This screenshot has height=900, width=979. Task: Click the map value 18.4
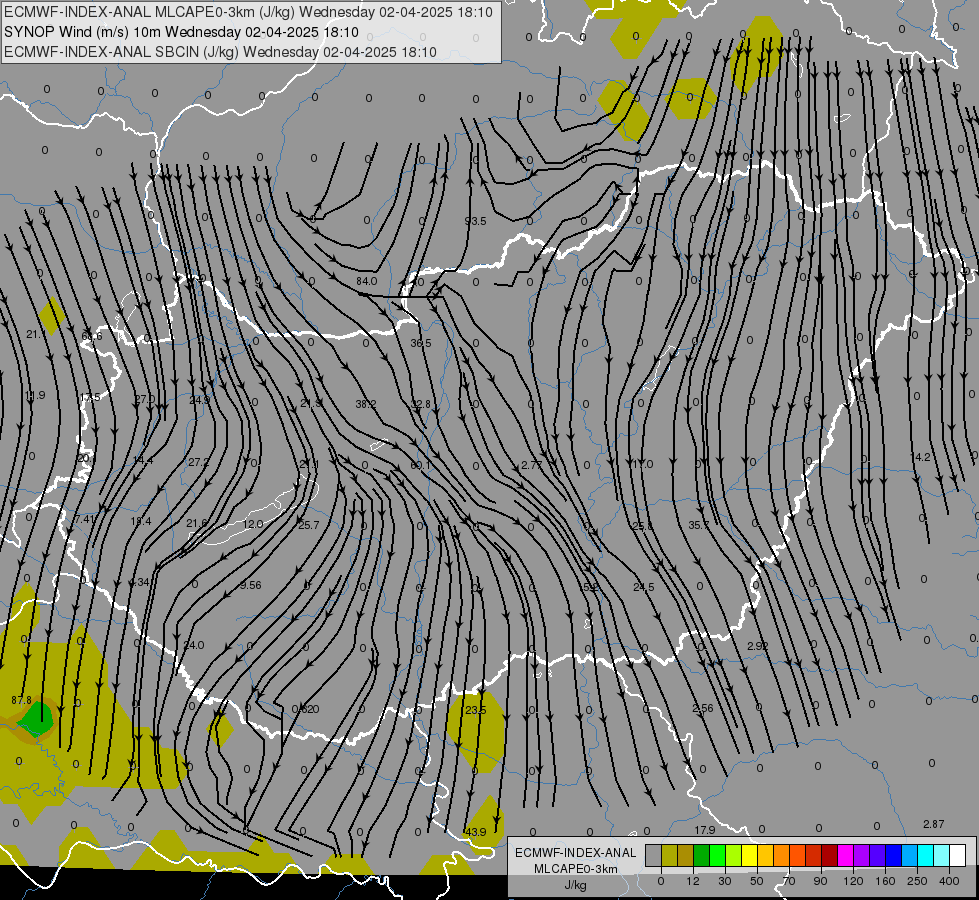[x=140, y=522]
